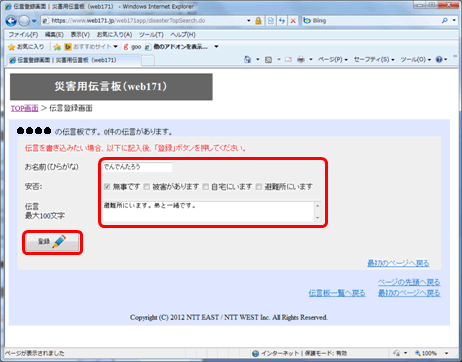Click the search magnifier in Bing box
Image resolution: width=462 pixels, height=362 pixels.
point(444,21)
